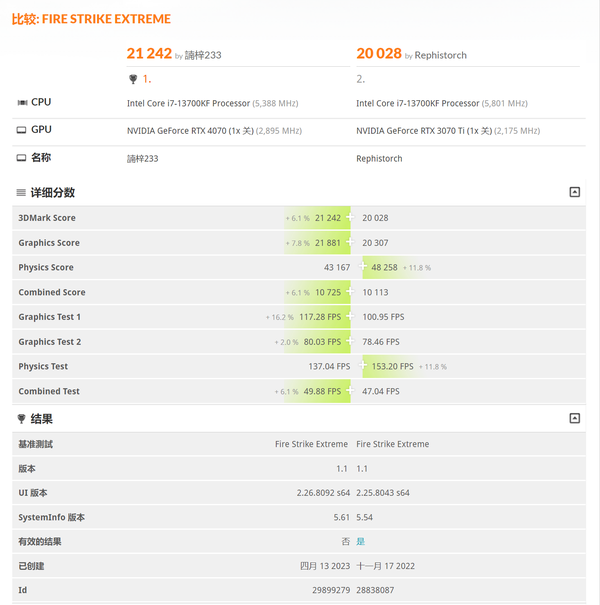600x605 pixels.
Task: Click the 49.88 FPS value
Action: [322, 391]
